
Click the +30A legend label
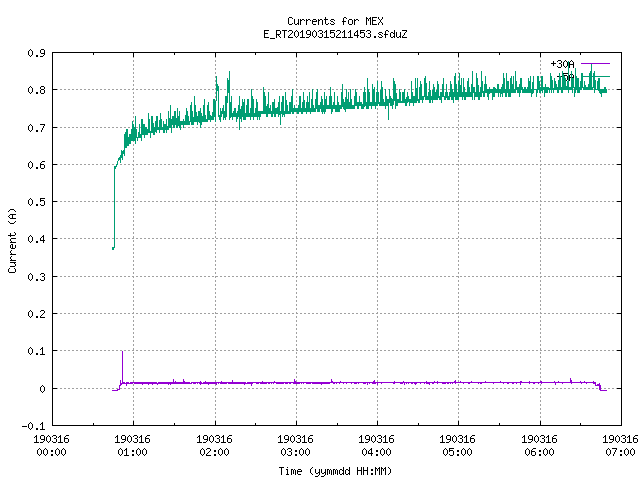[x=562, y=64]
